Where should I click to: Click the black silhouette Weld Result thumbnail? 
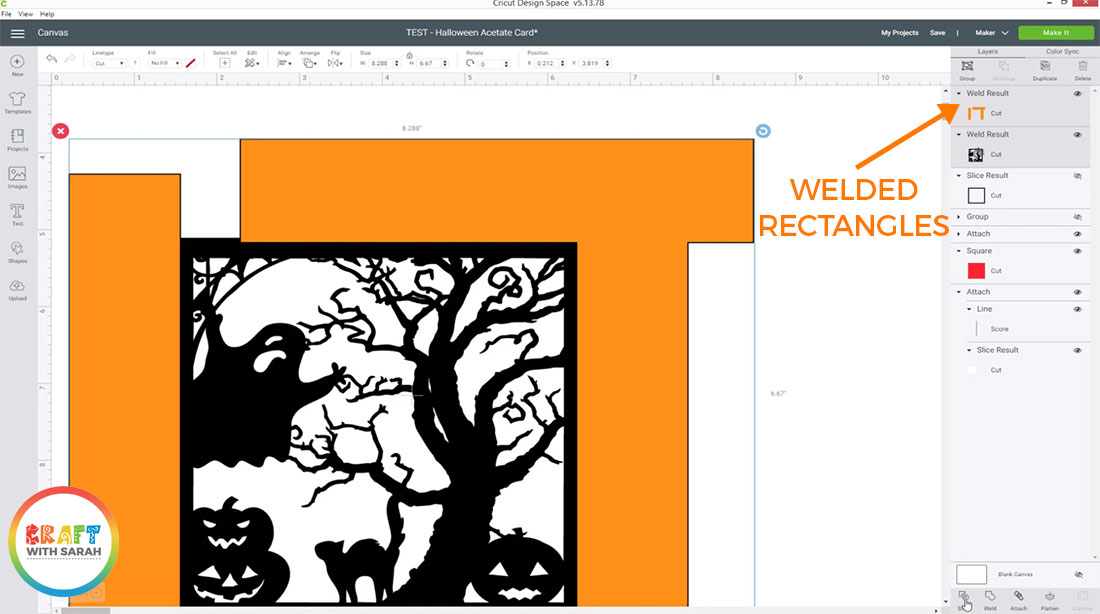click(x=976, y=155)
